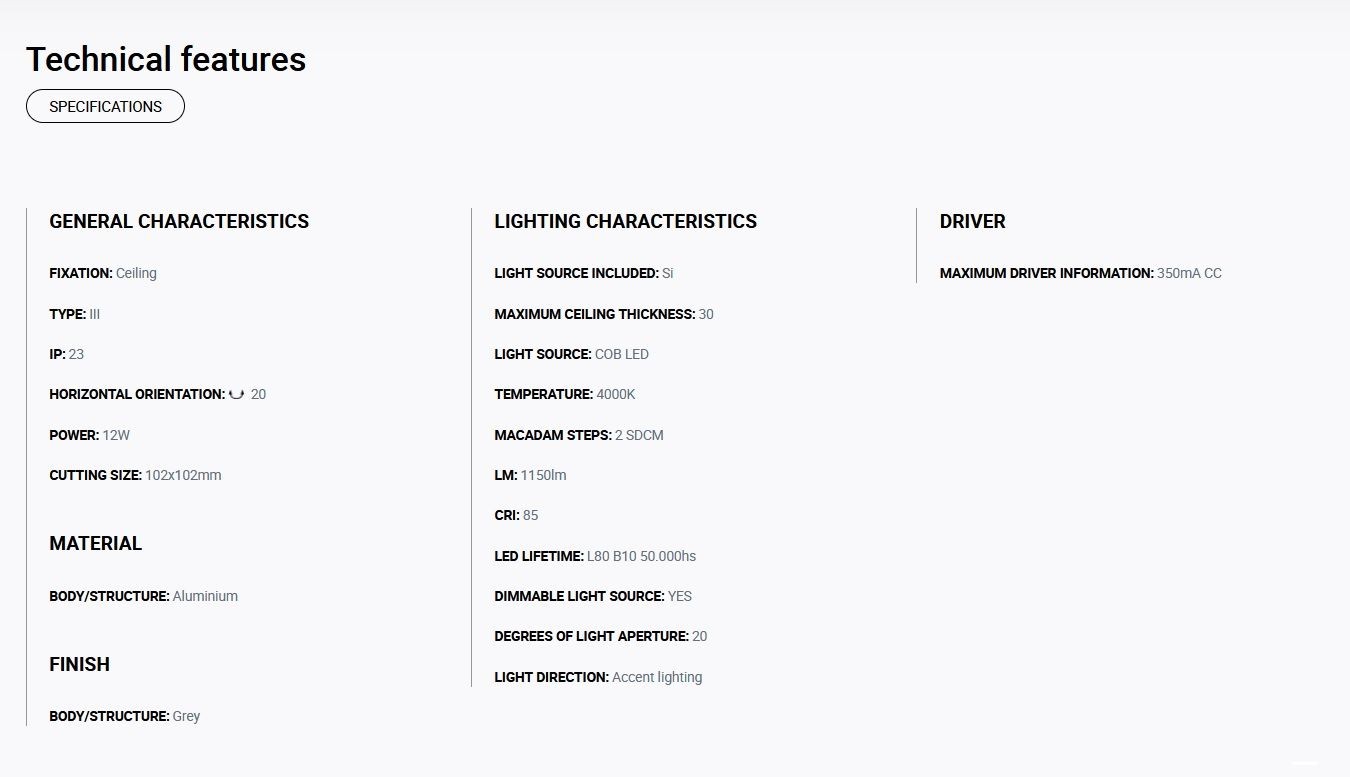Click the Grey finish value

tap(186, 716)
